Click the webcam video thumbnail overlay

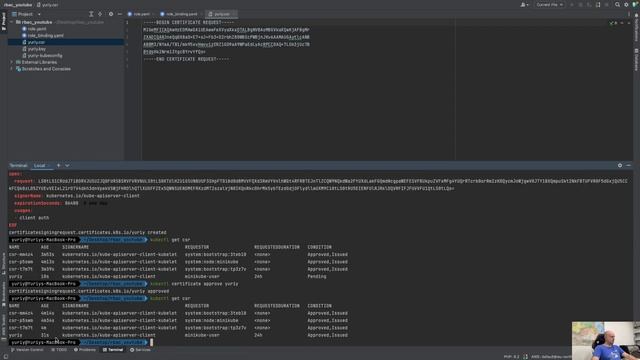pos(606,341)
